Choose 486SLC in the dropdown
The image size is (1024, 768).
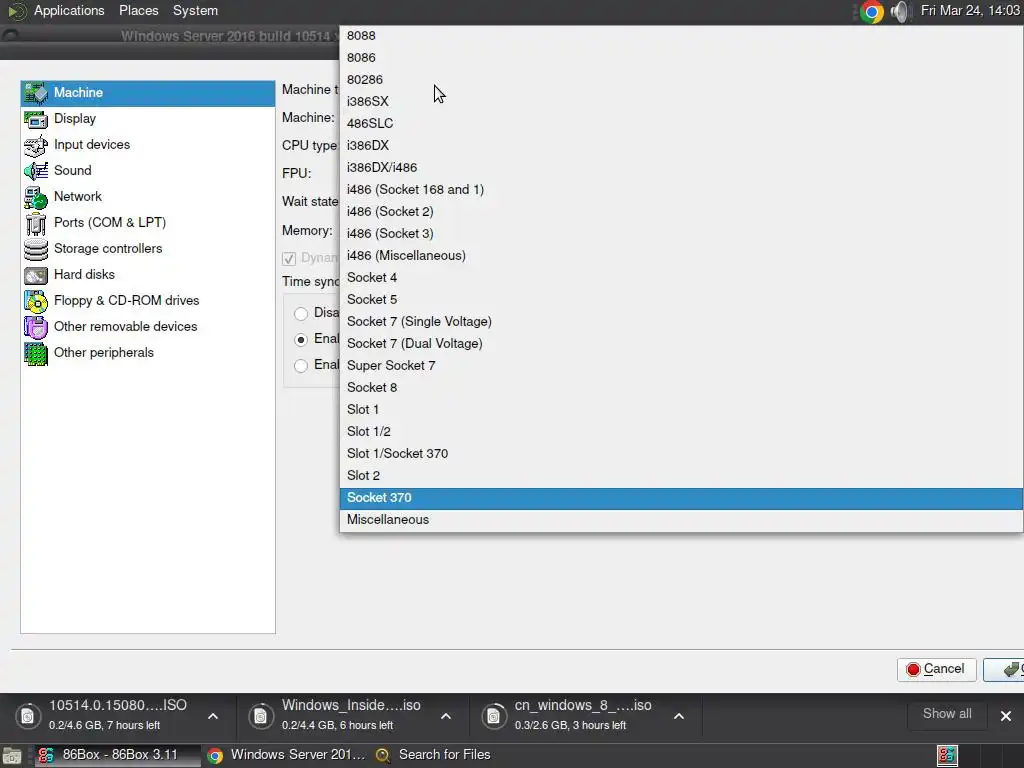coord(681,123)
